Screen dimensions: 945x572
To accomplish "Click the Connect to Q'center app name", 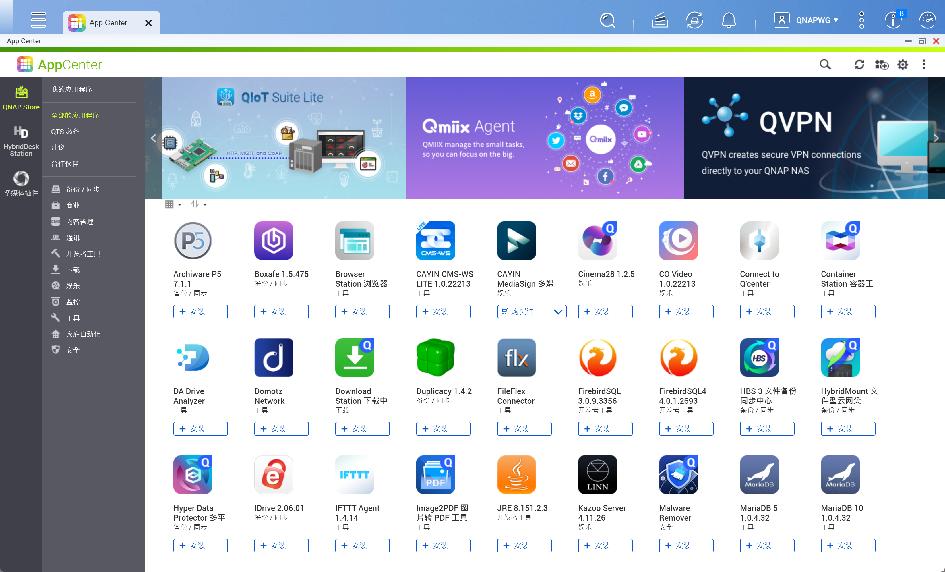I will pyautogui.click(x=759, y=278).
